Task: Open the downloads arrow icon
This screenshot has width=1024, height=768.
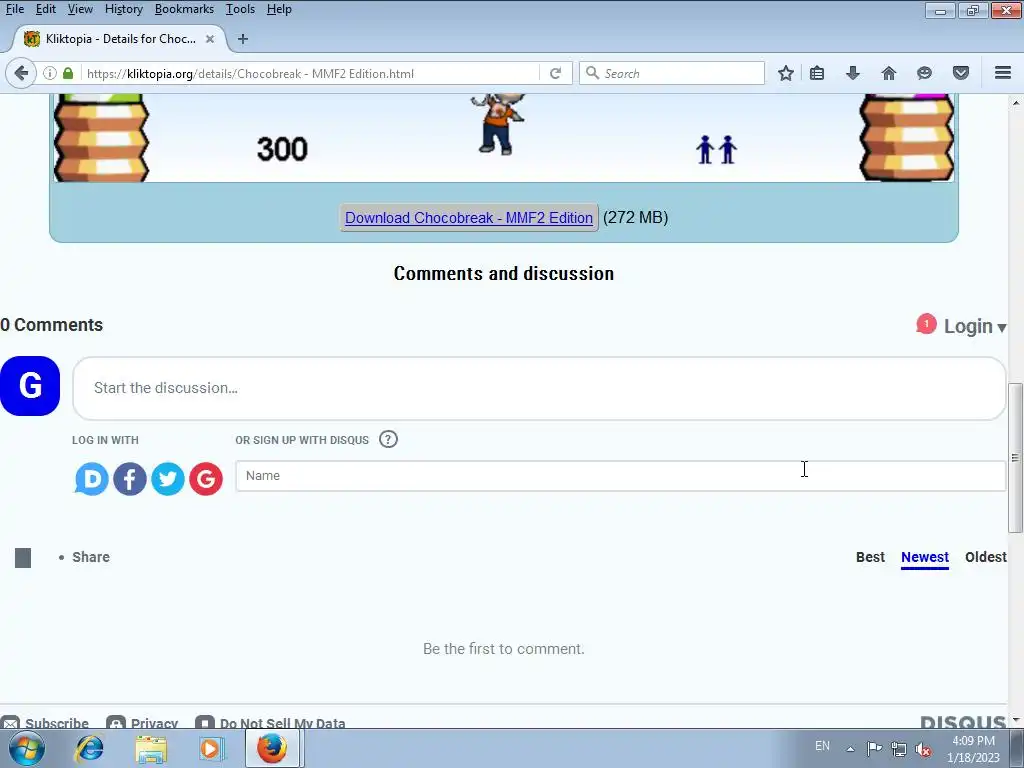Action: (x=852, y=73)
